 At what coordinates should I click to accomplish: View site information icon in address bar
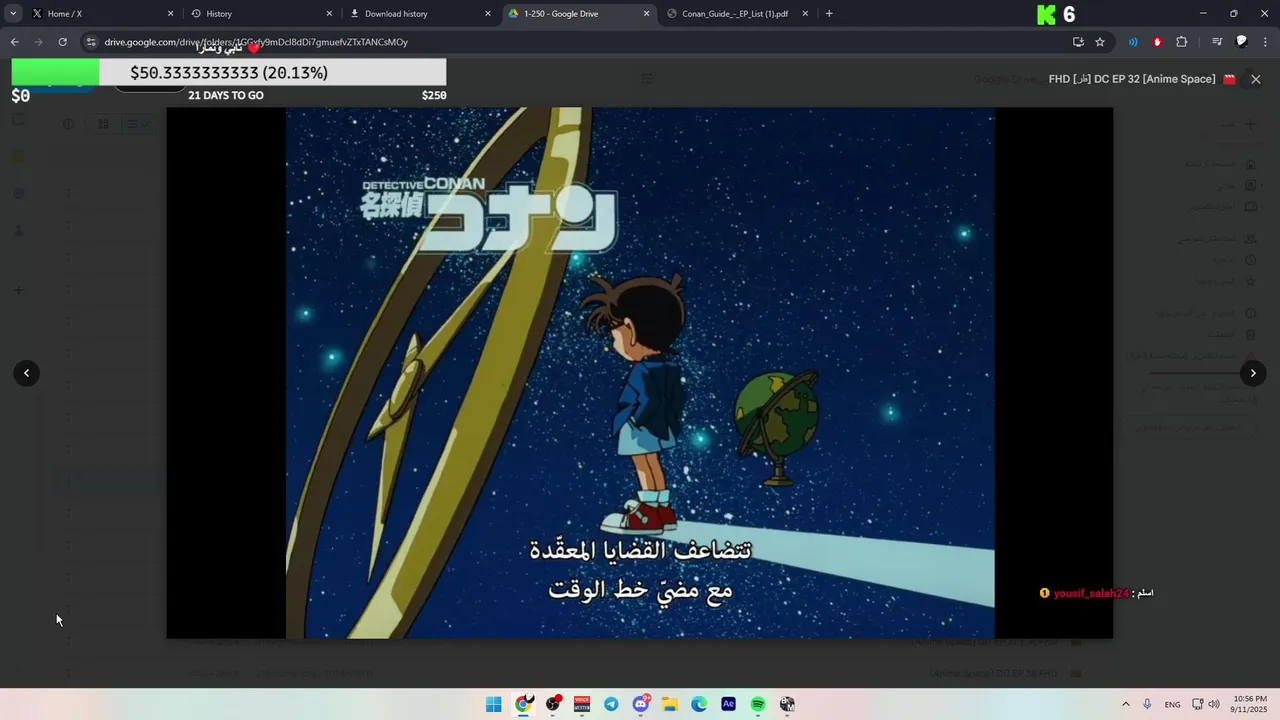point(91,42)
